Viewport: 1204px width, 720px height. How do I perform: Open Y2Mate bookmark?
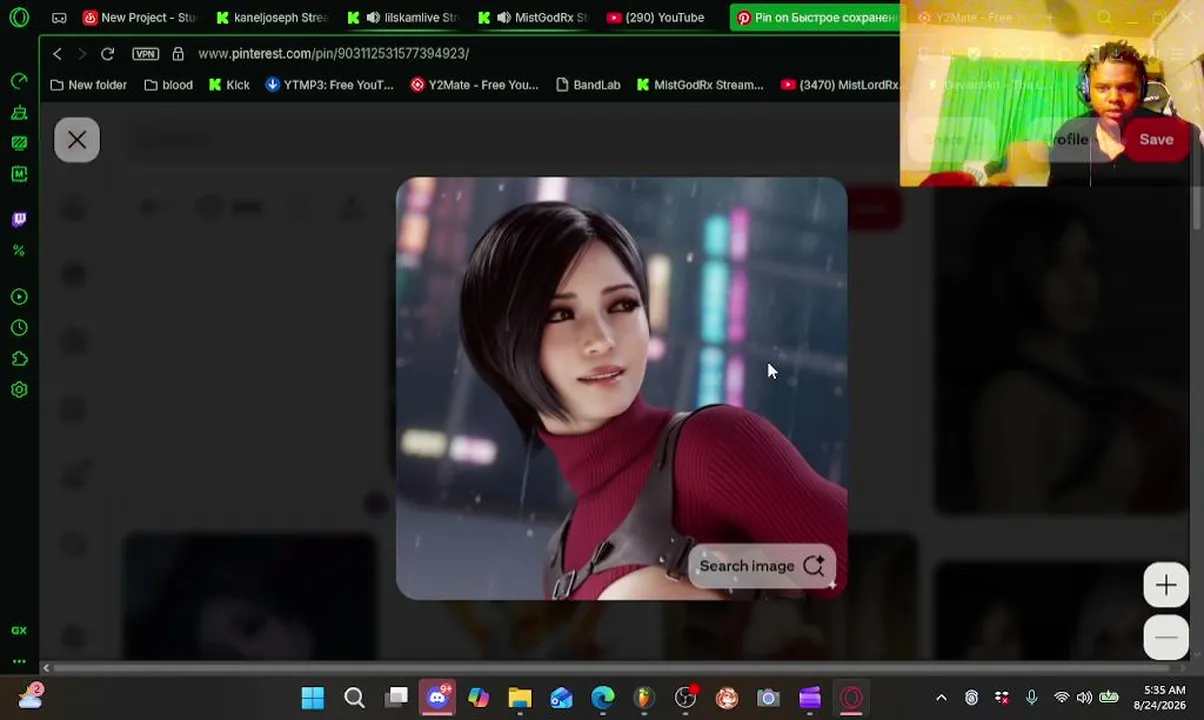click(x=474, y=85)
